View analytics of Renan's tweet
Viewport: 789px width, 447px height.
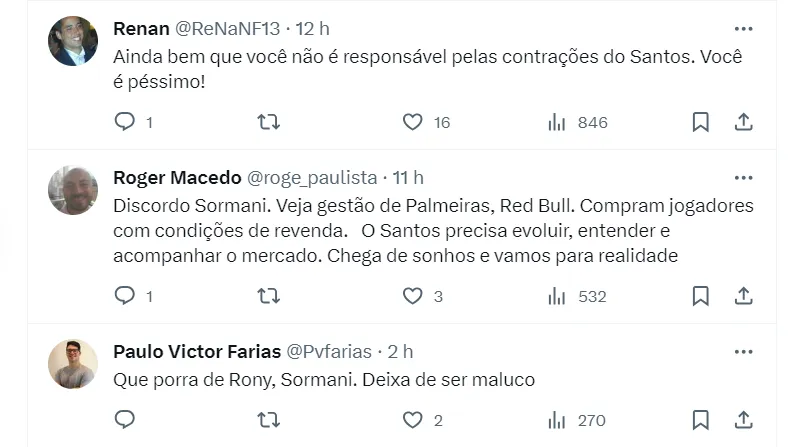pyautogui.click(x=557, y=122)
